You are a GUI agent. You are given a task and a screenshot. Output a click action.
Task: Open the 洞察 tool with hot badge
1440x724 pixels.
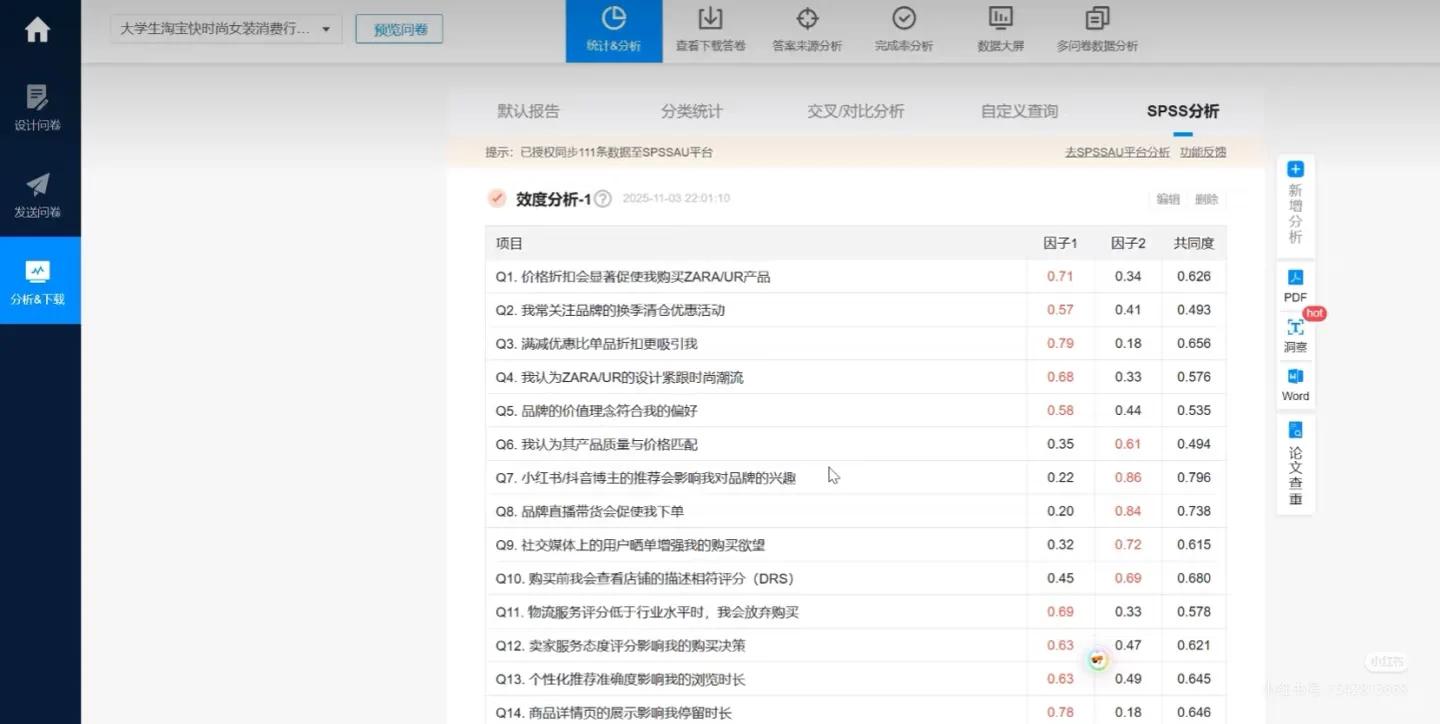(1294, 333)
